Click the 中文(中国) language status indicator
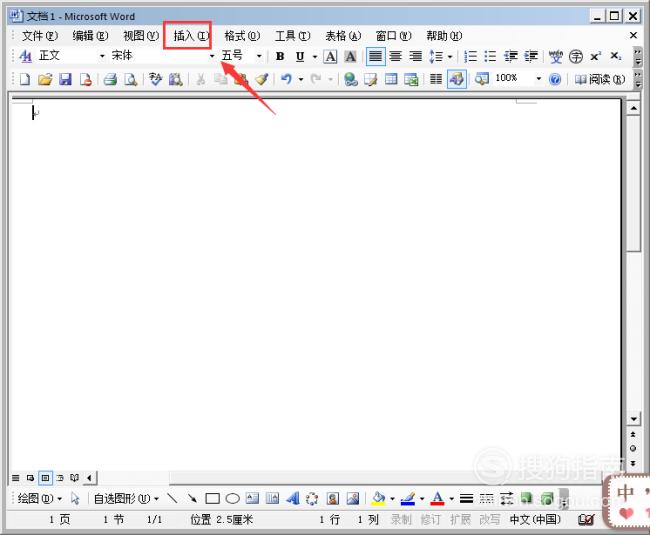 pyautogui.click(x=535, y=519)
